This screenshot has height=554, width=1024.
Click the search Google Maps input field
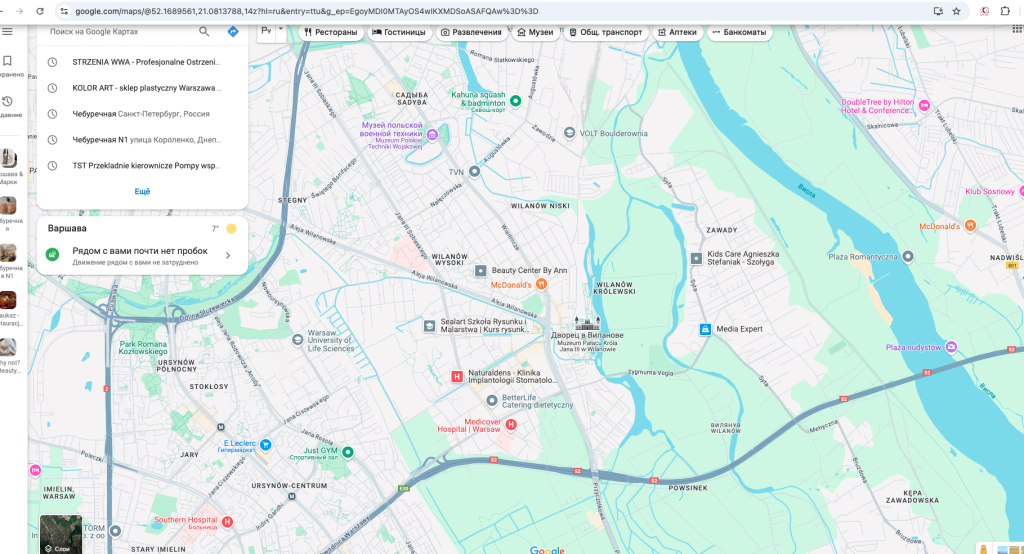pyautogui.click(x=120, y=32)
